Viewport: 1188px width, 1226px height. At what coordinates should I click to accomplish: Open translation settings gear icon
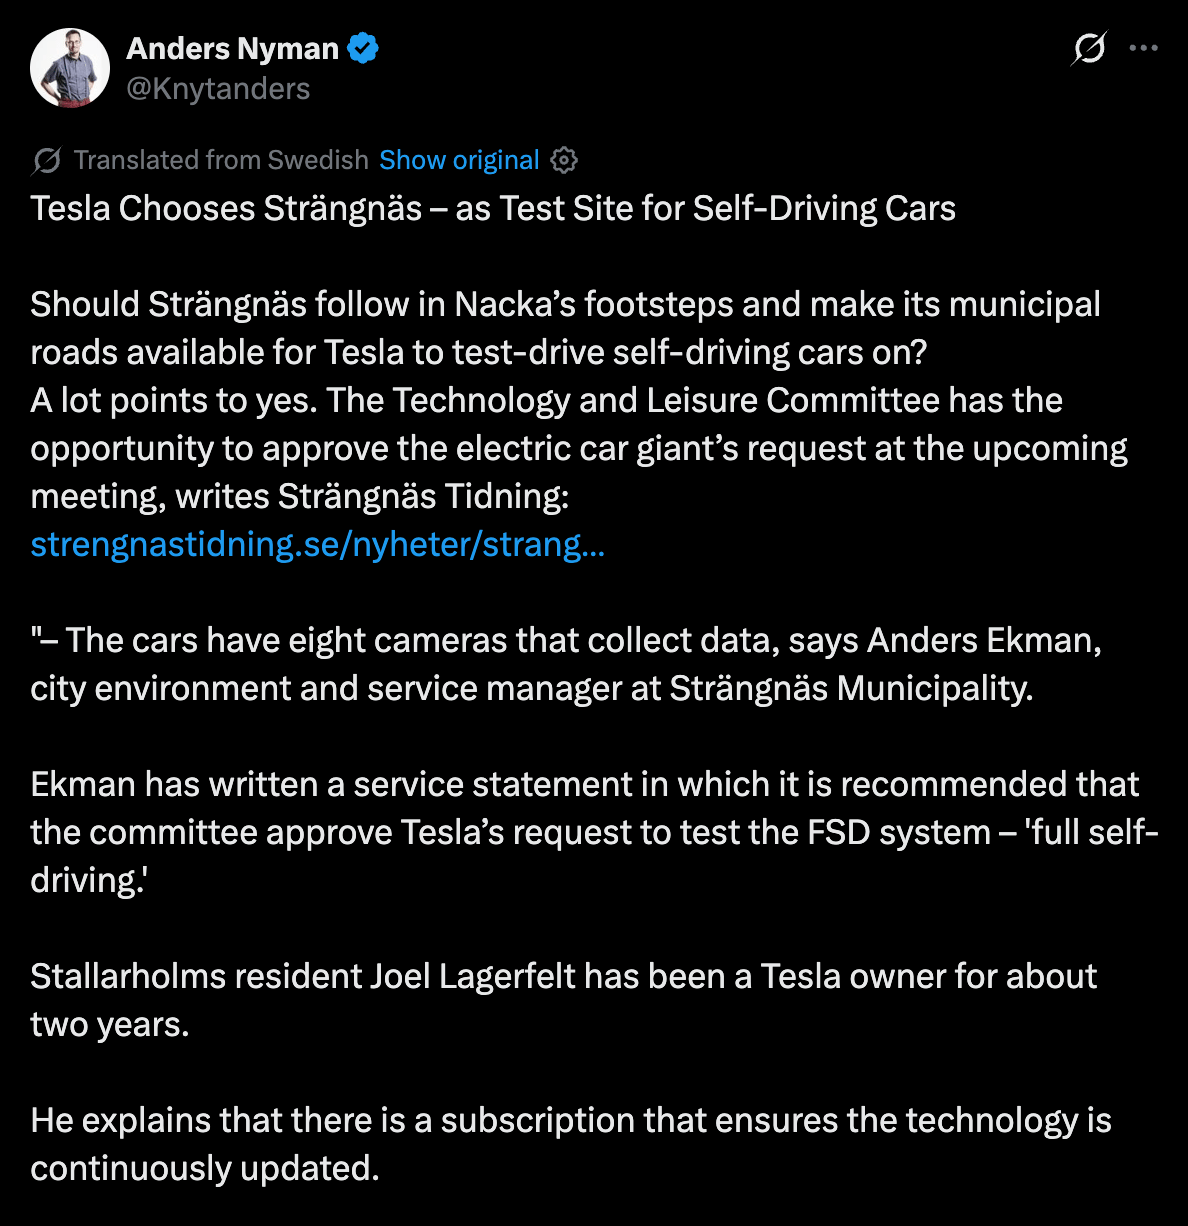tap(564, 160)
